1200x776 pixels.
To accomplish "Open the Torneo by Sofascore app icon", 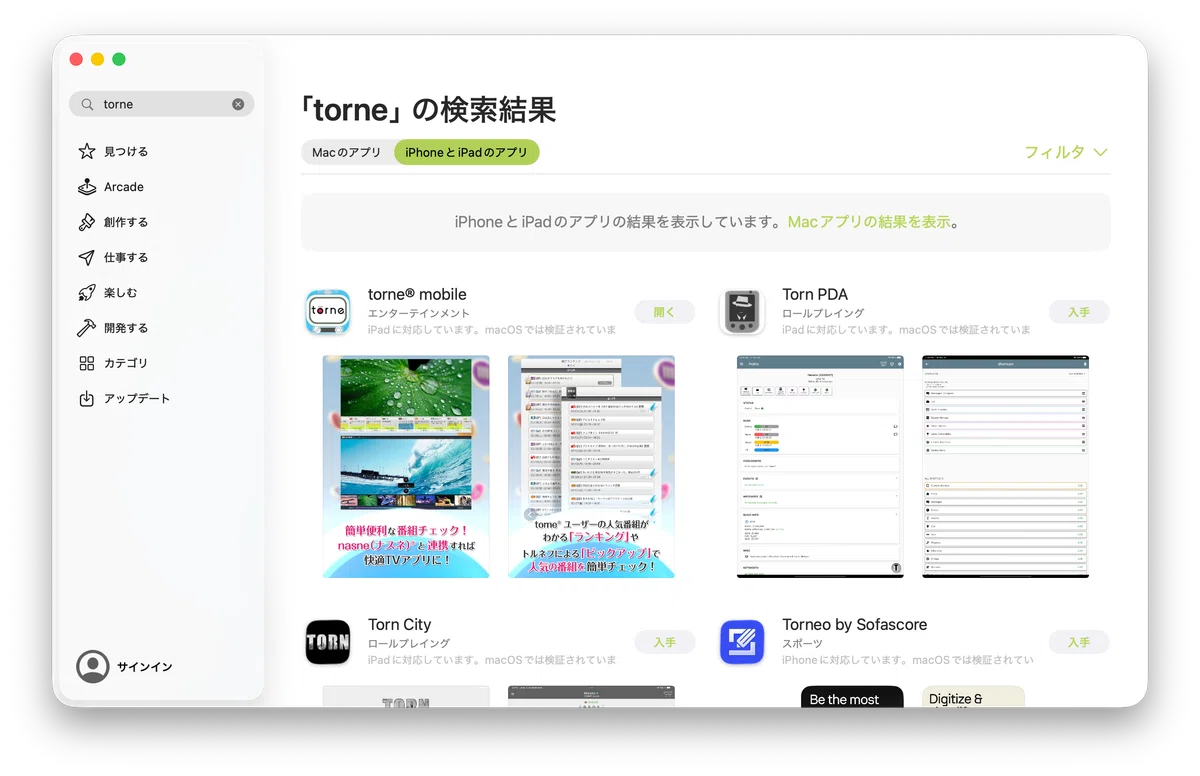I will 742,642.
